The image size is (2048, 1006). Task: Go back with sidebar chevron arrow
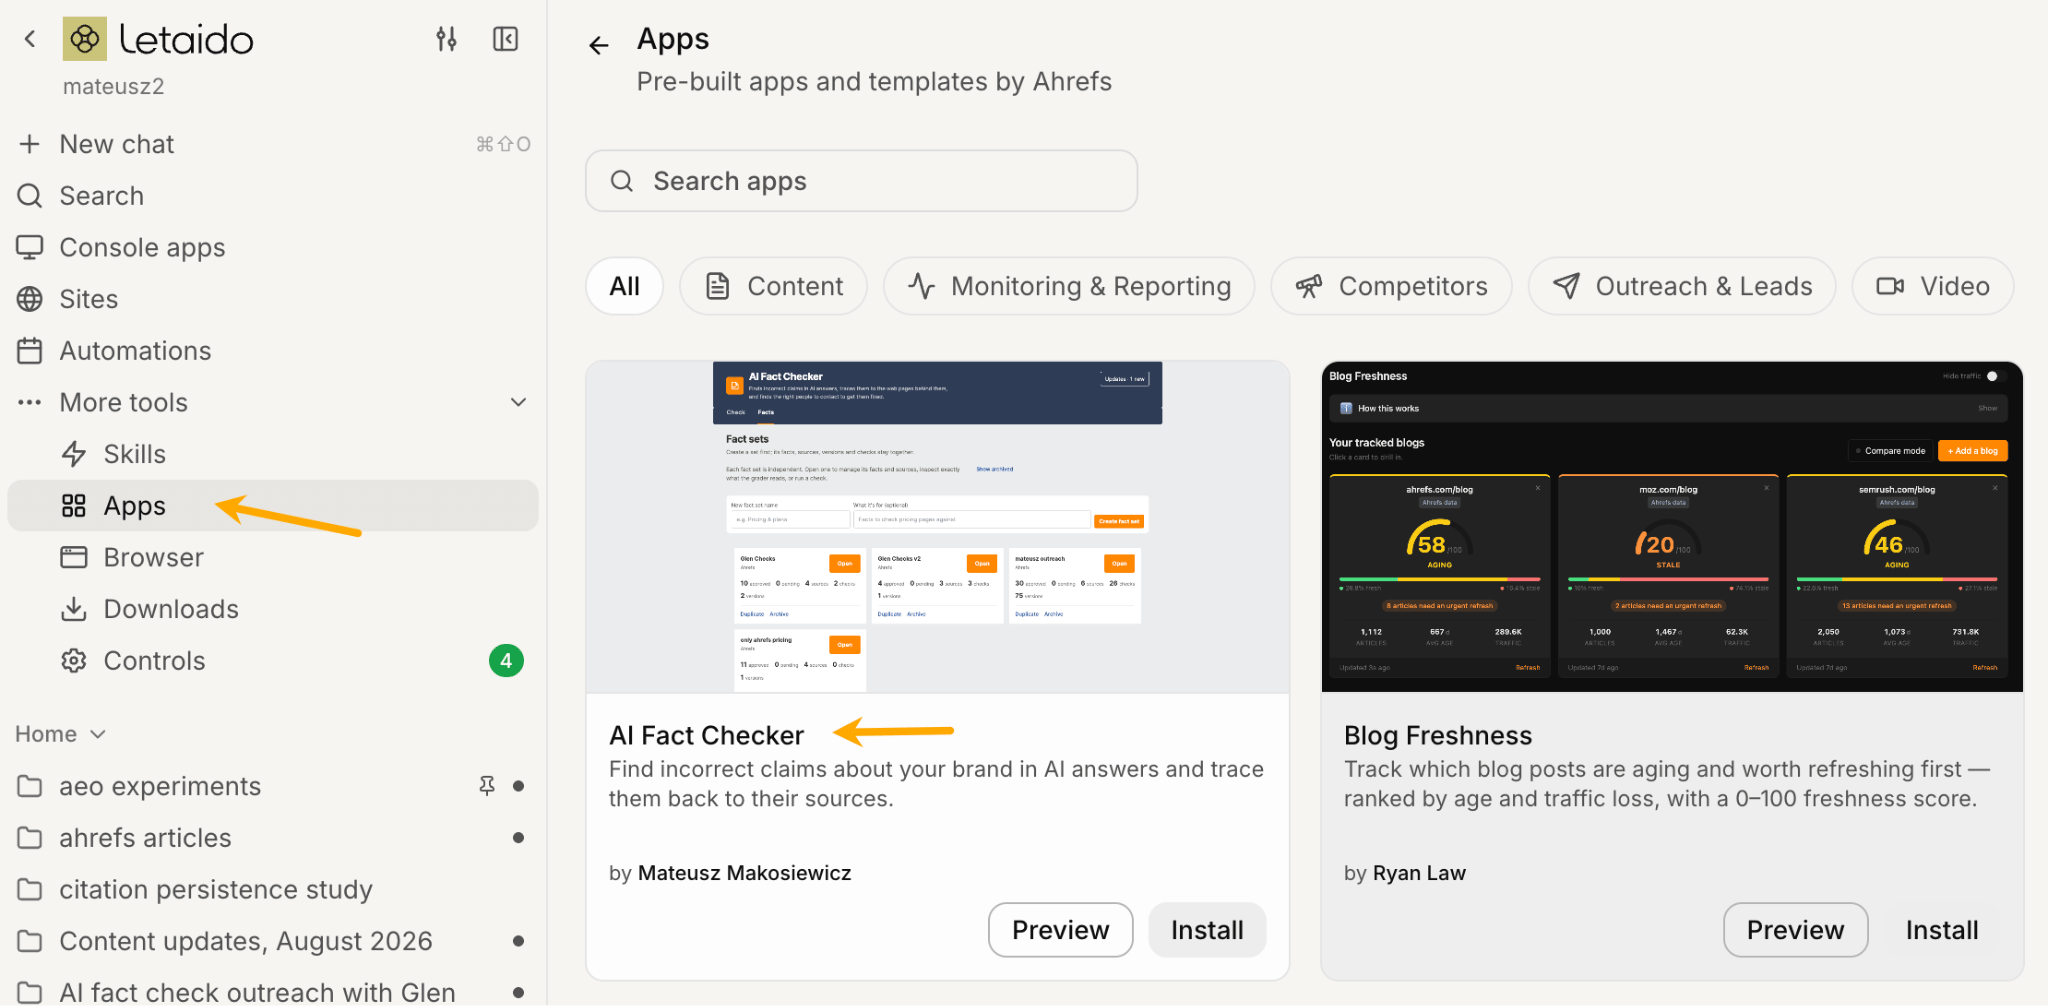click(x=30, y=39)
